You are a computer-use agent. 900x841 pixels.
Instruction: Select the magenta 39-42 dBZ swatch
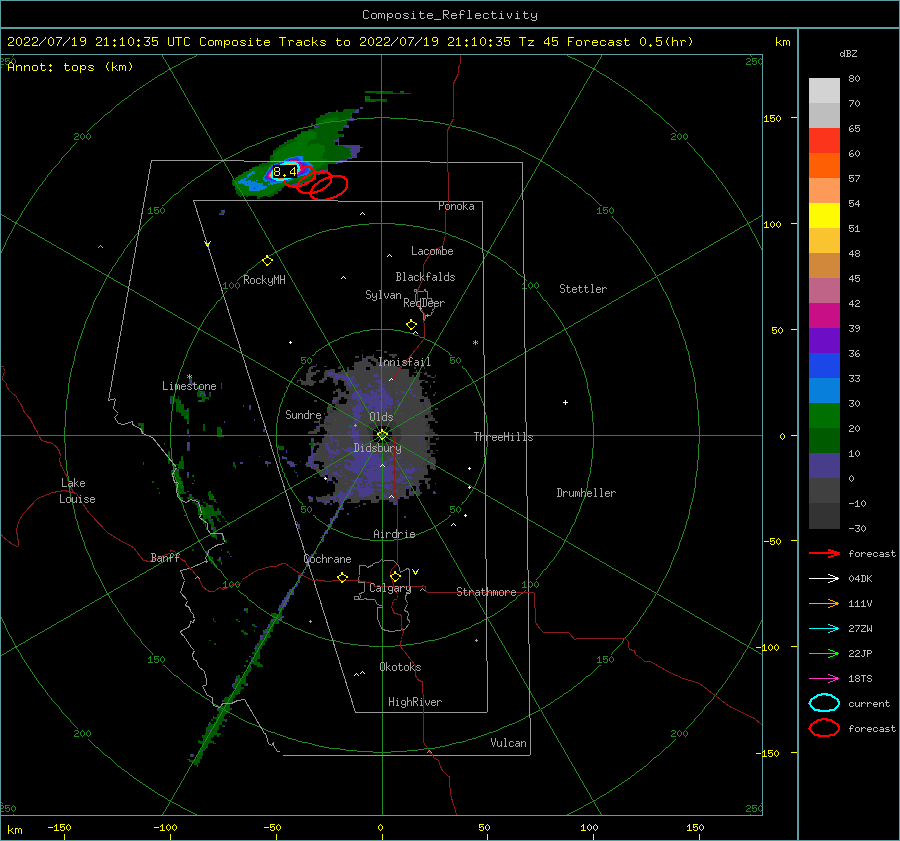tap(824, 316)
